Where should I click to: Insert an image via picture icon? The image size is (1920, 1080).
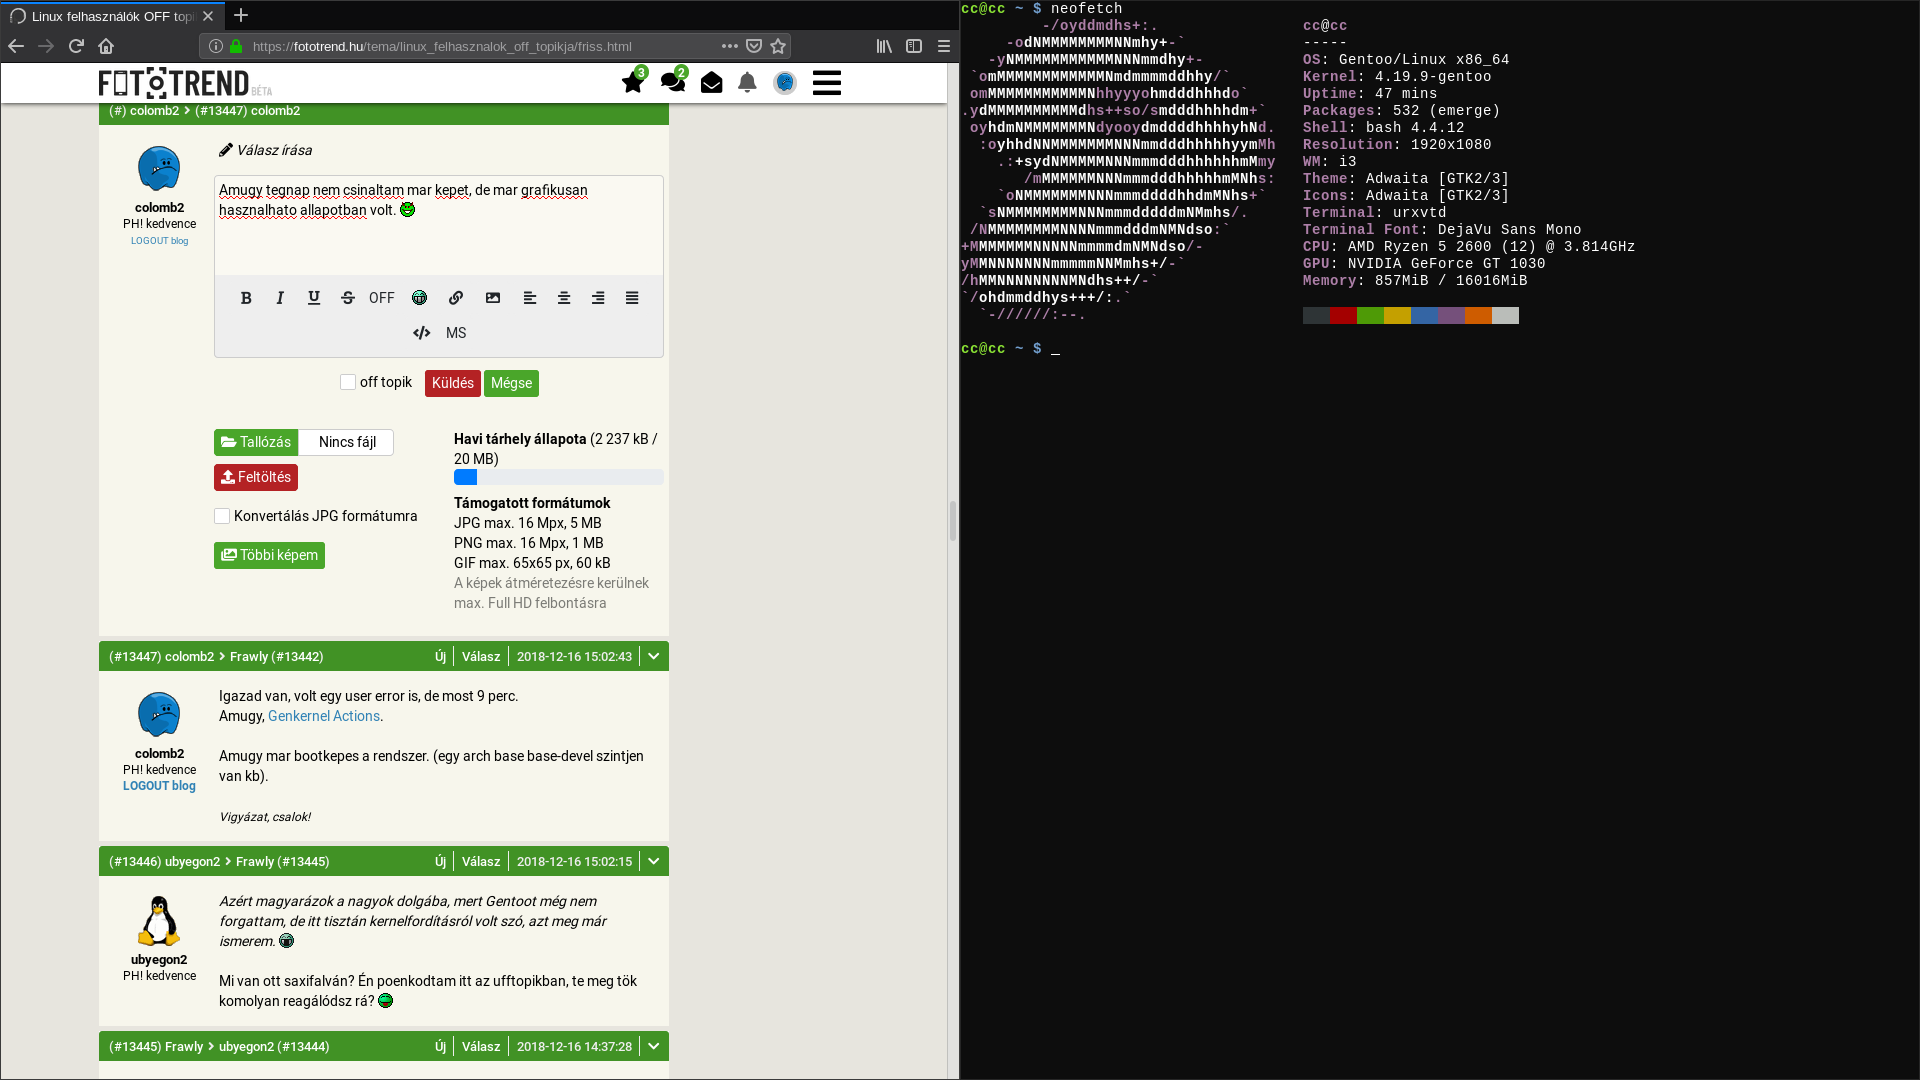493,298
